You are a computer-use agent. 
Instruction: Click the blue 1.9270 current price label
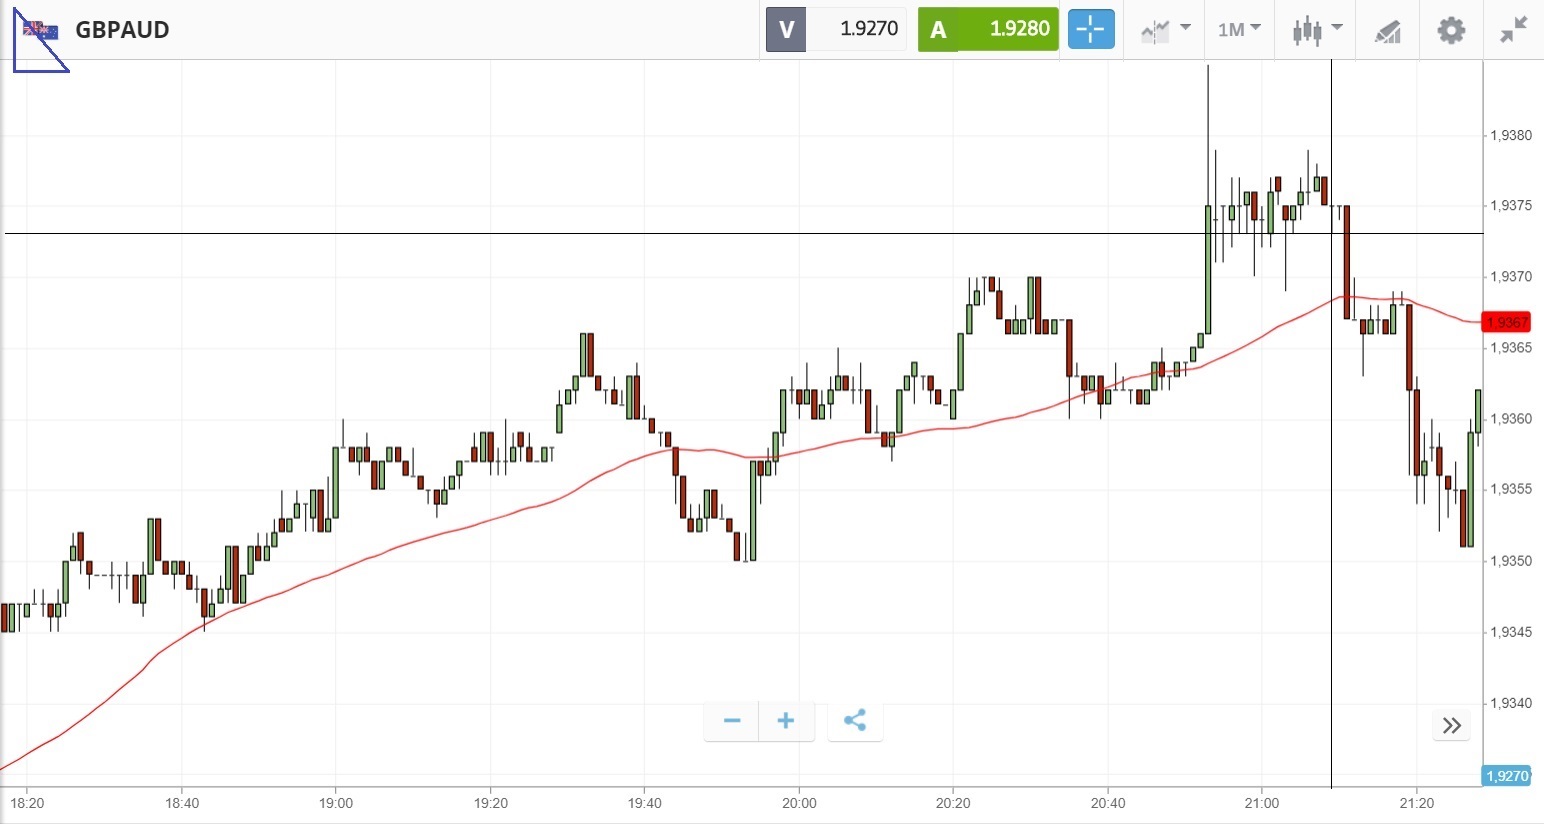(x=1506, y=776)
